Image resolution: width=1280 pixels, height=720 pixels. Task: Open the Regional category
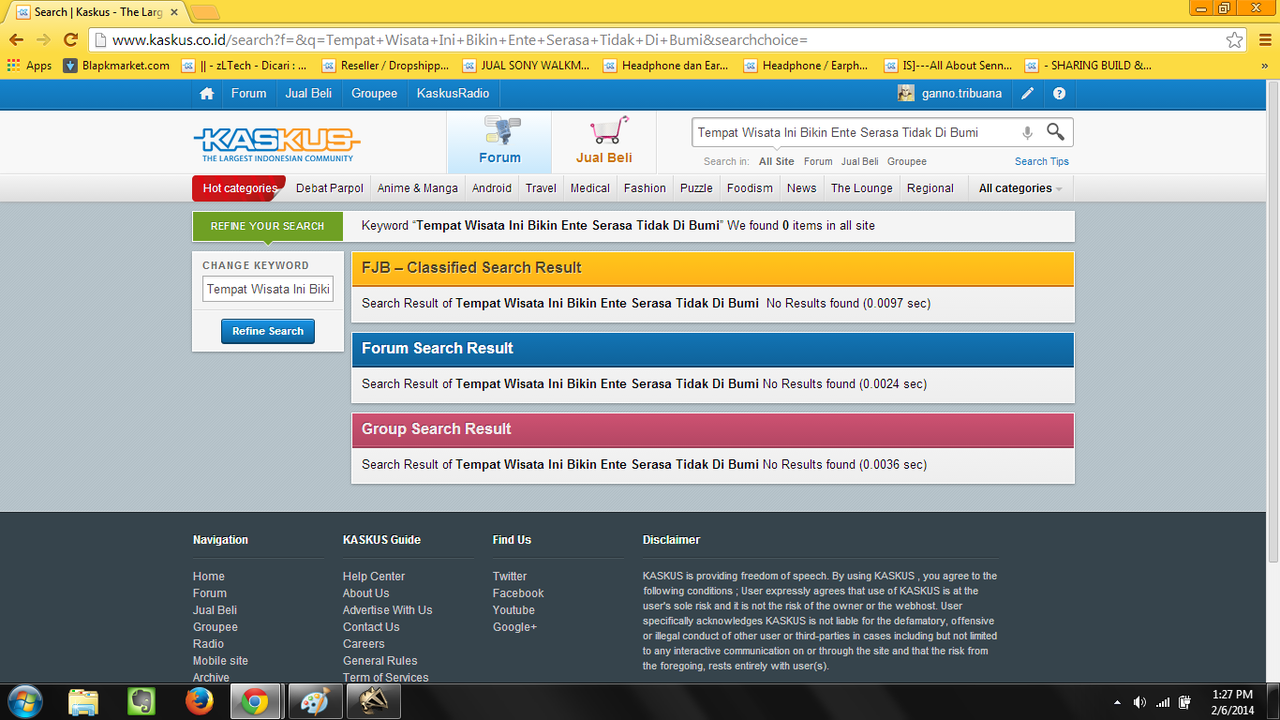(930, 188)
